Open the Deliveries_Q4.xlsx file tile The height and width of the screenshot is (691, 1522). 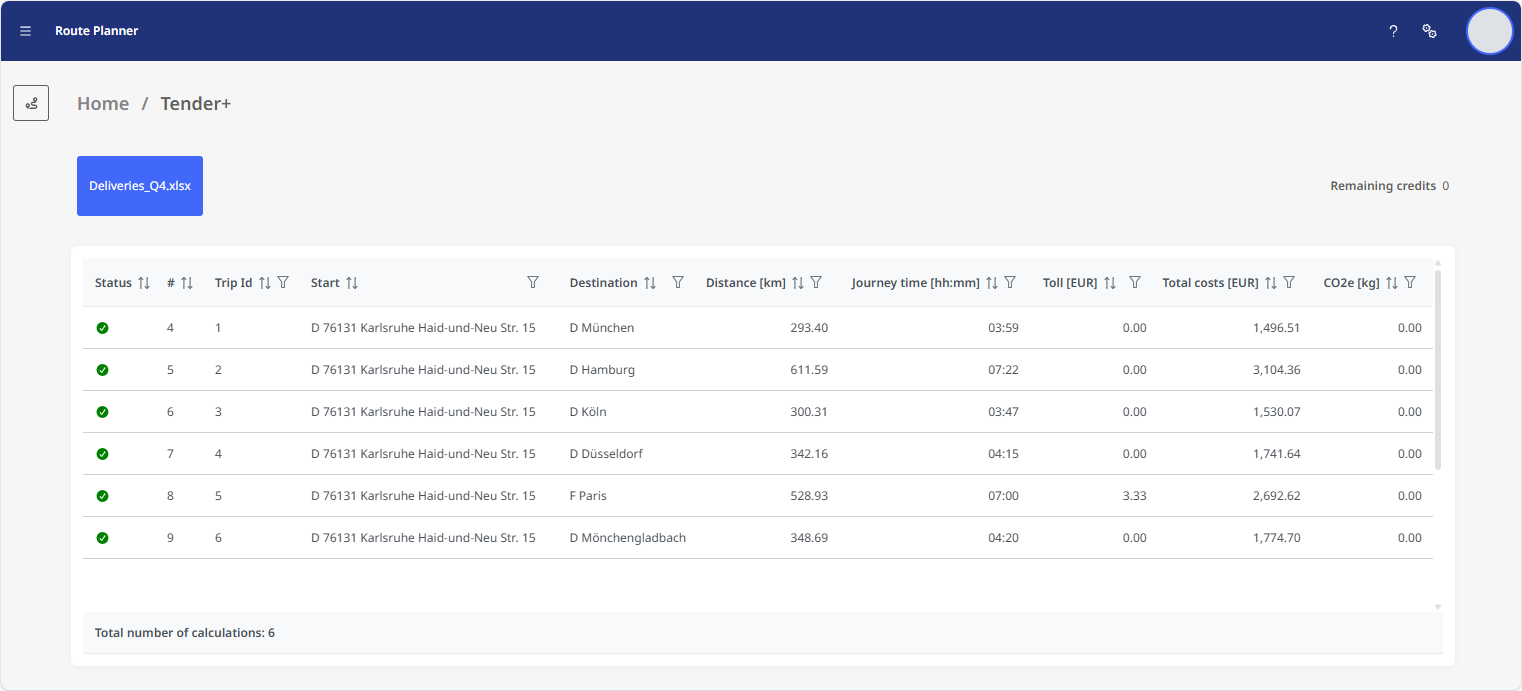(140, 186)
